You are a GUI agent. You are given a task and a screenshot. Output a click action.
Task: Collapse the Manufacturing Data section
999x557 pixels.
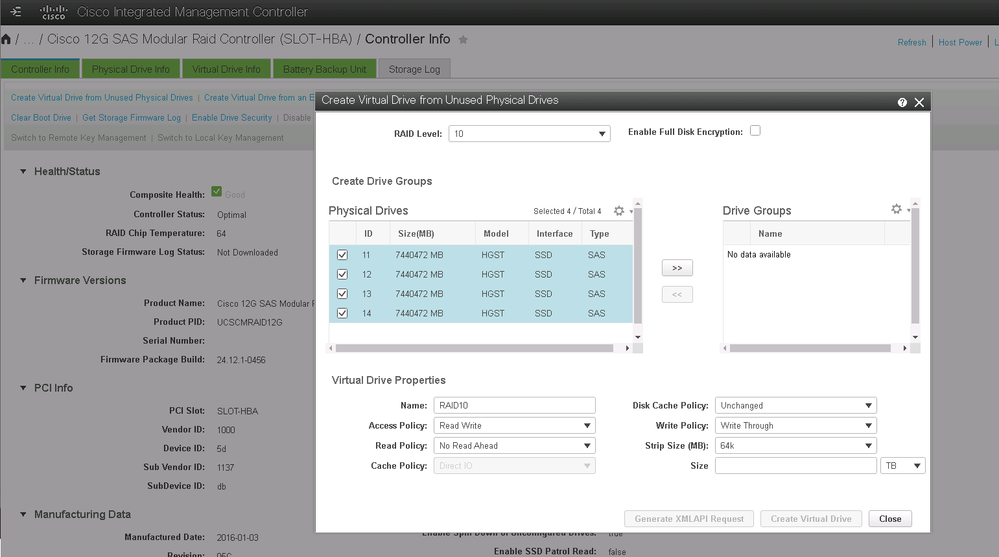(x=23, y=514)
